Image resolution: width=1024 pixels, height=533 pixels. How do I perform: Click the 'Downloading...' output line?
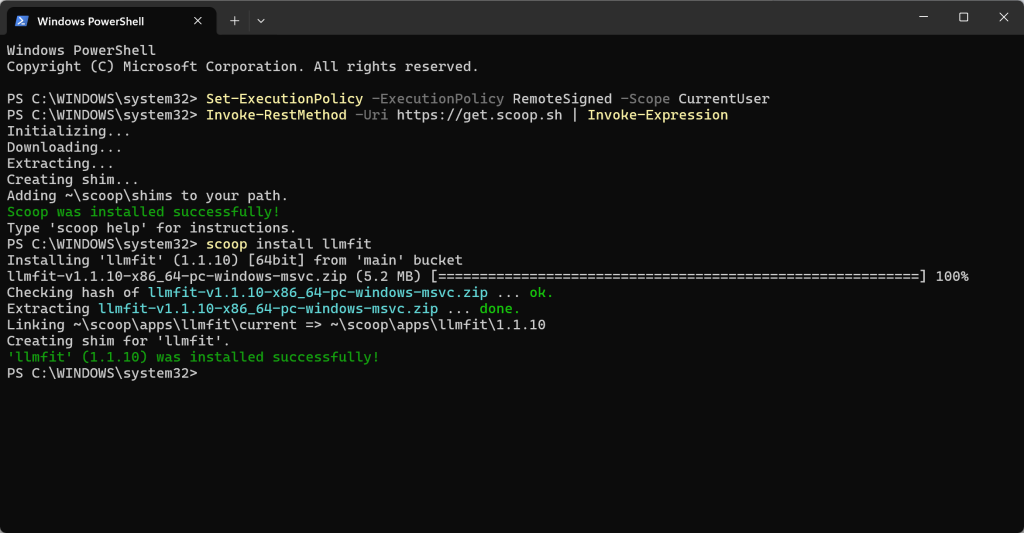pos(64,148)
